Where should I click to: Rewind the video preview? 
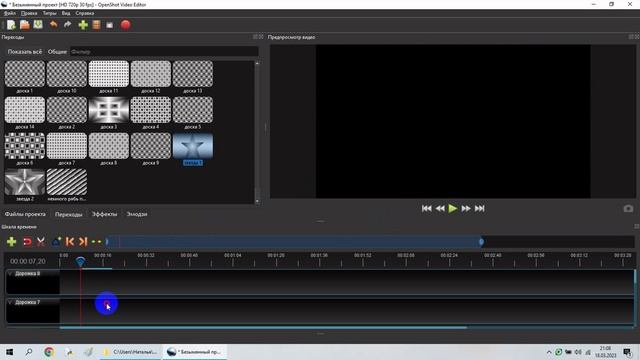tap(440, 209)
